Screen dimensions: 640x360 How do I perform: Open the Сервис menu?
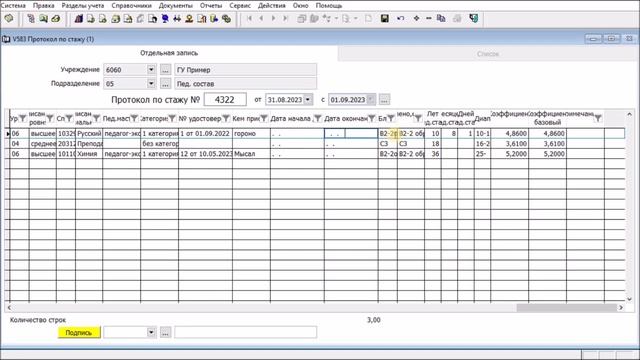click(240, 6)
